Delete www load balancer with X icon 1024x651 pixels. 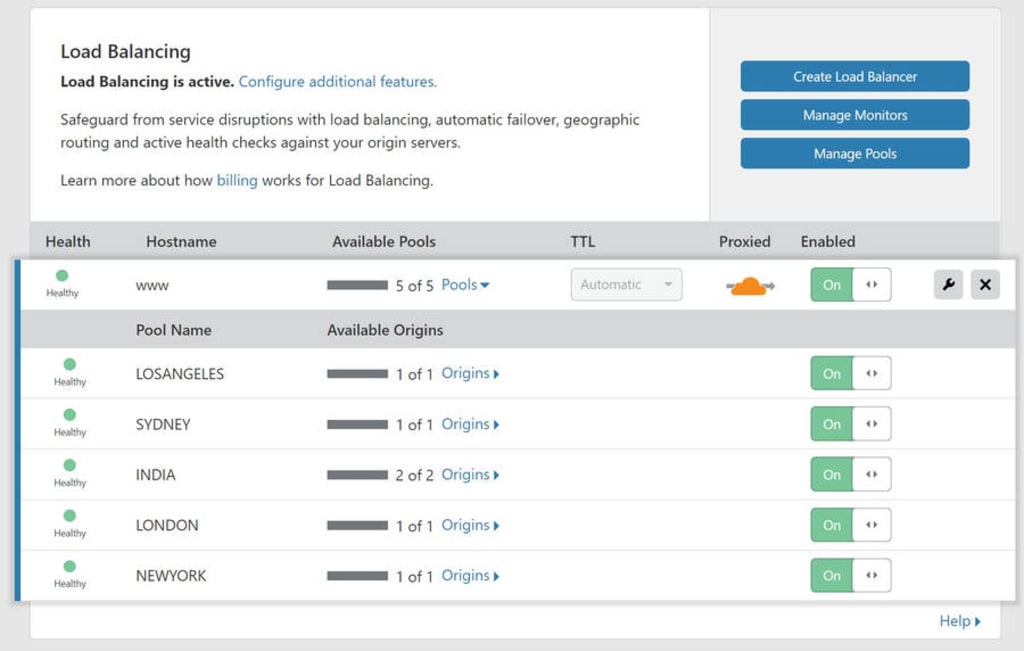(x=985, y=285)
